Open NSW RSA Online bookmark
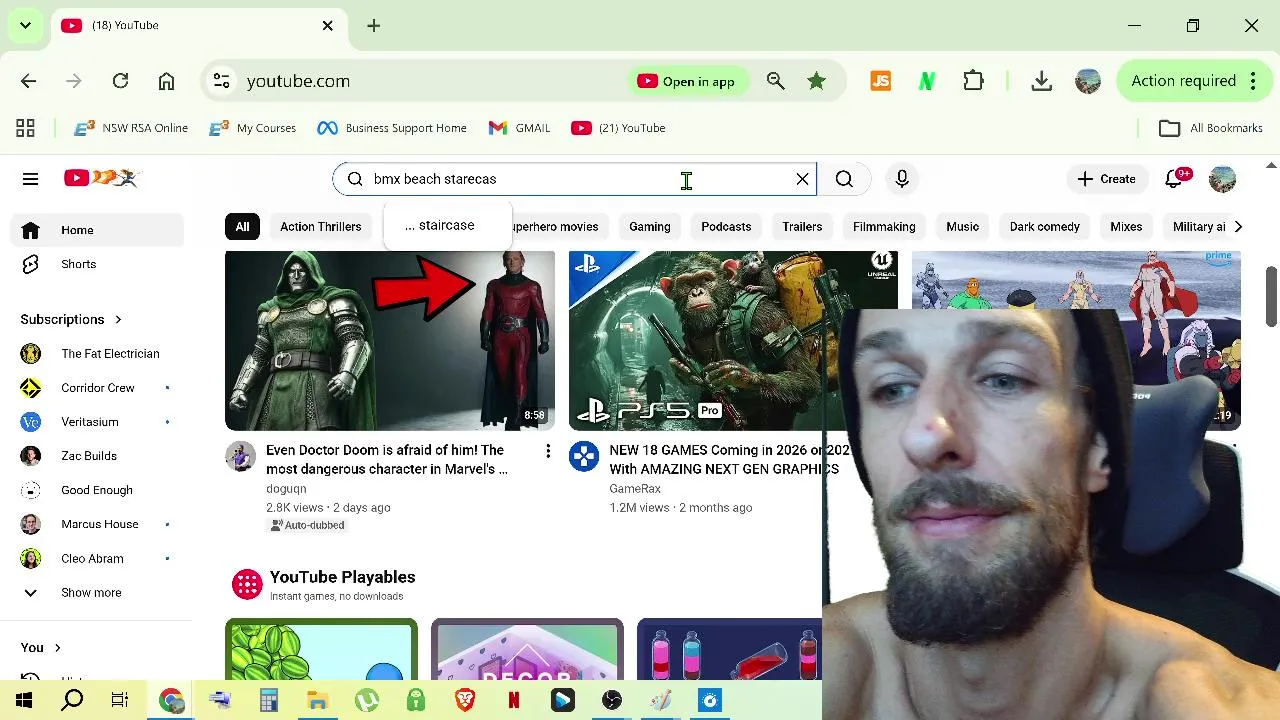The height and width of the screenshot is (720, 1280). pos(131,128)
